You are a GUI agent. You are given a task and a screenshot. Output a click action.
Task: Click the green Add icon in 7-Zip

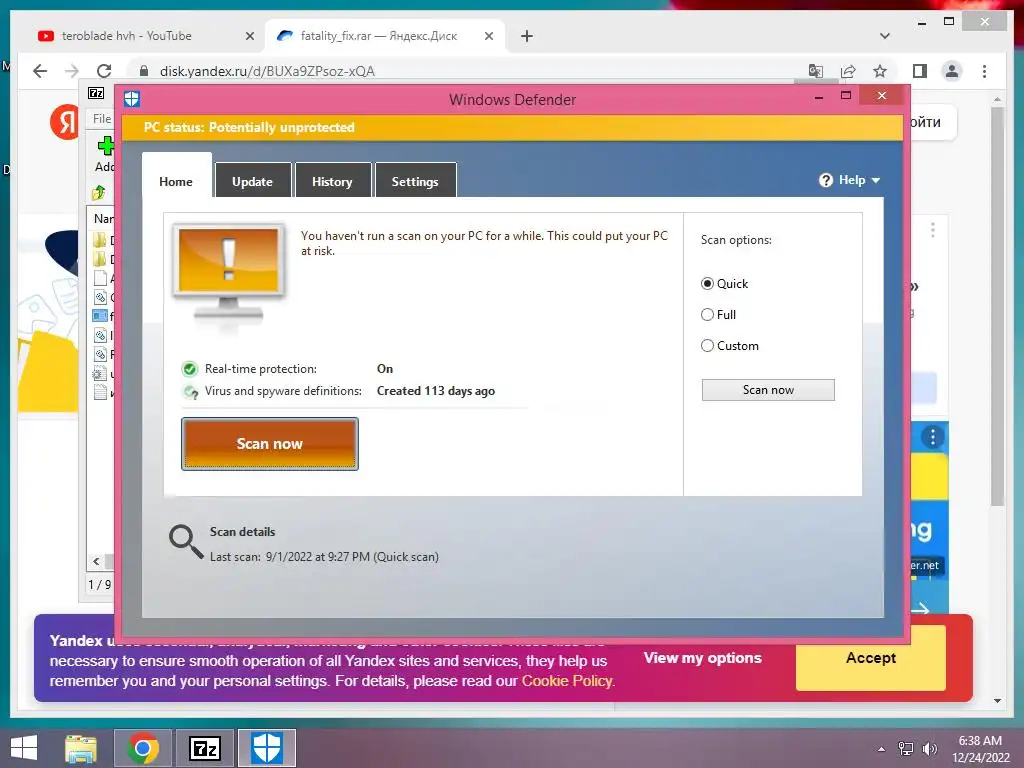pos(106,146)
